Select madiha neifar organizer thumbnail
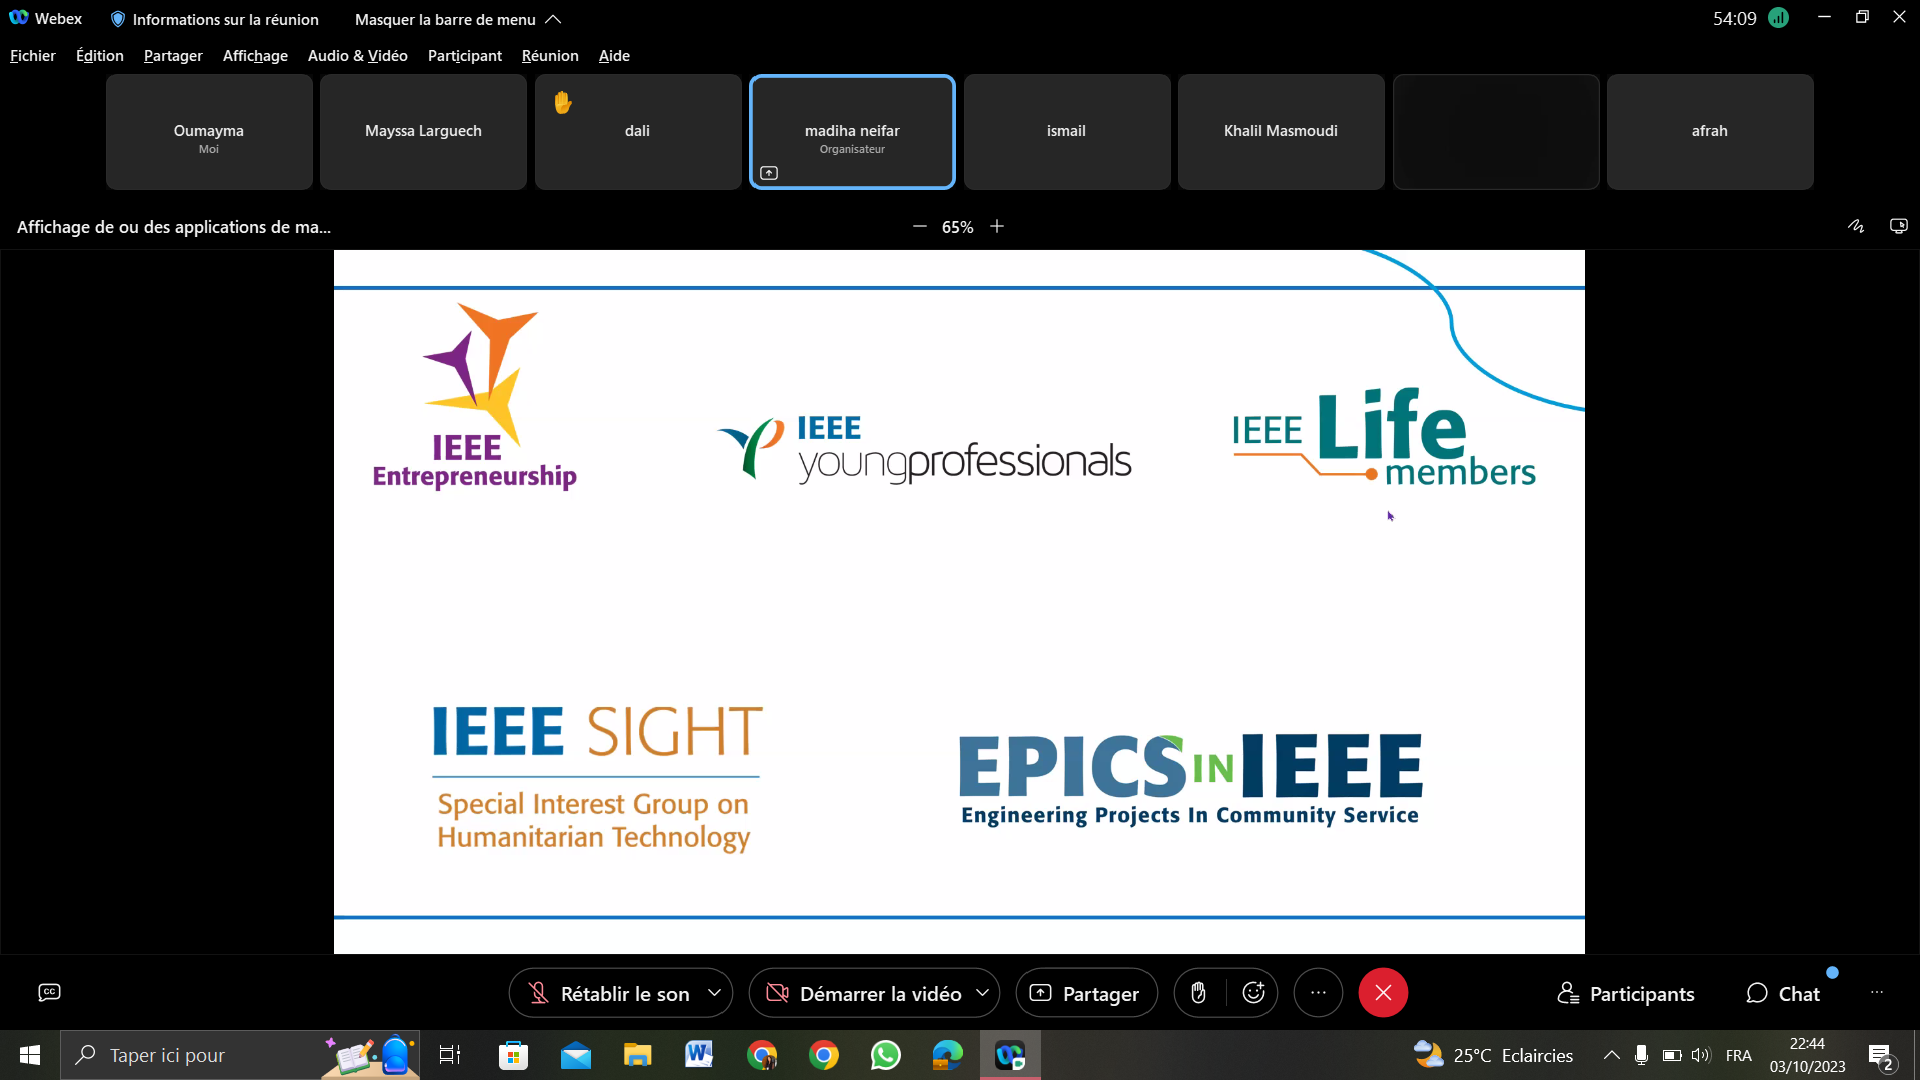This screenshot has width=1920, height=1080. (852, 132)
